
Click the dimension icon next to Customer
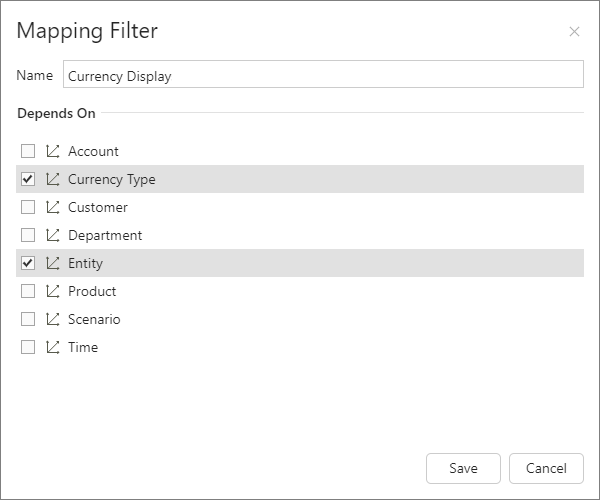pos(53,207)
